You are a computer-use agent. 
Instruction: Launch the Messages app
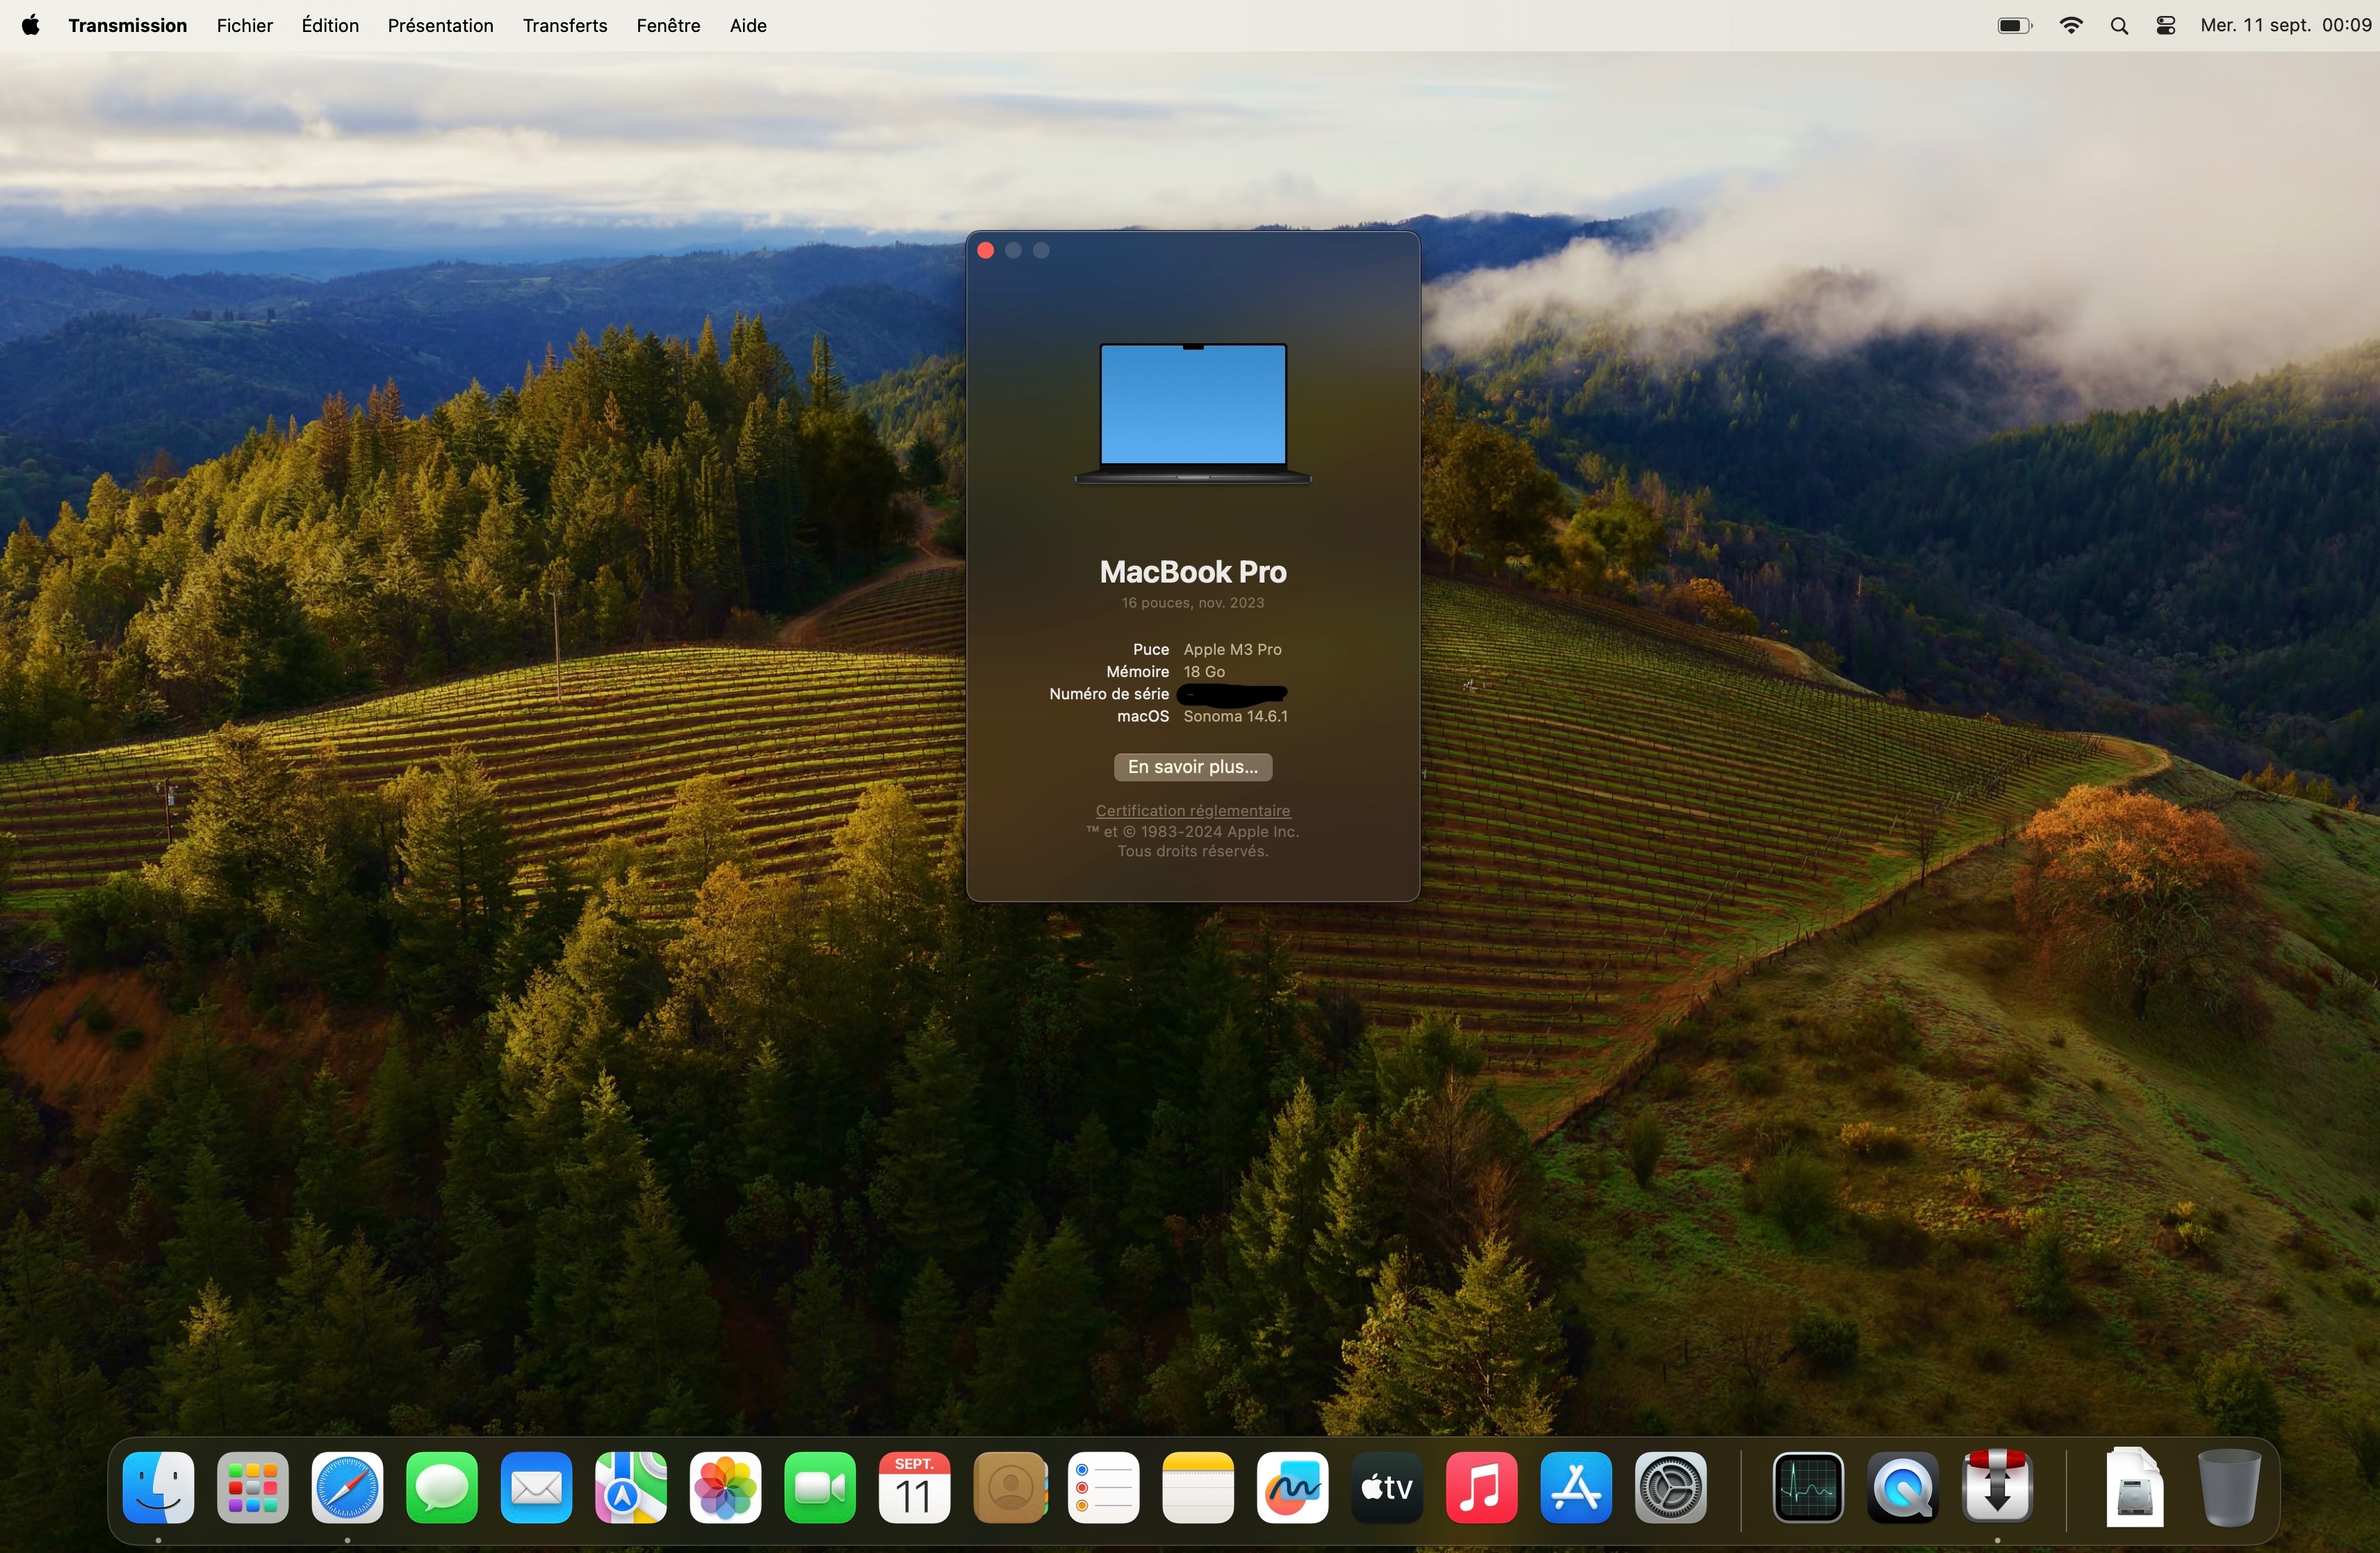pyautogui.click(x=440, y=1487)
